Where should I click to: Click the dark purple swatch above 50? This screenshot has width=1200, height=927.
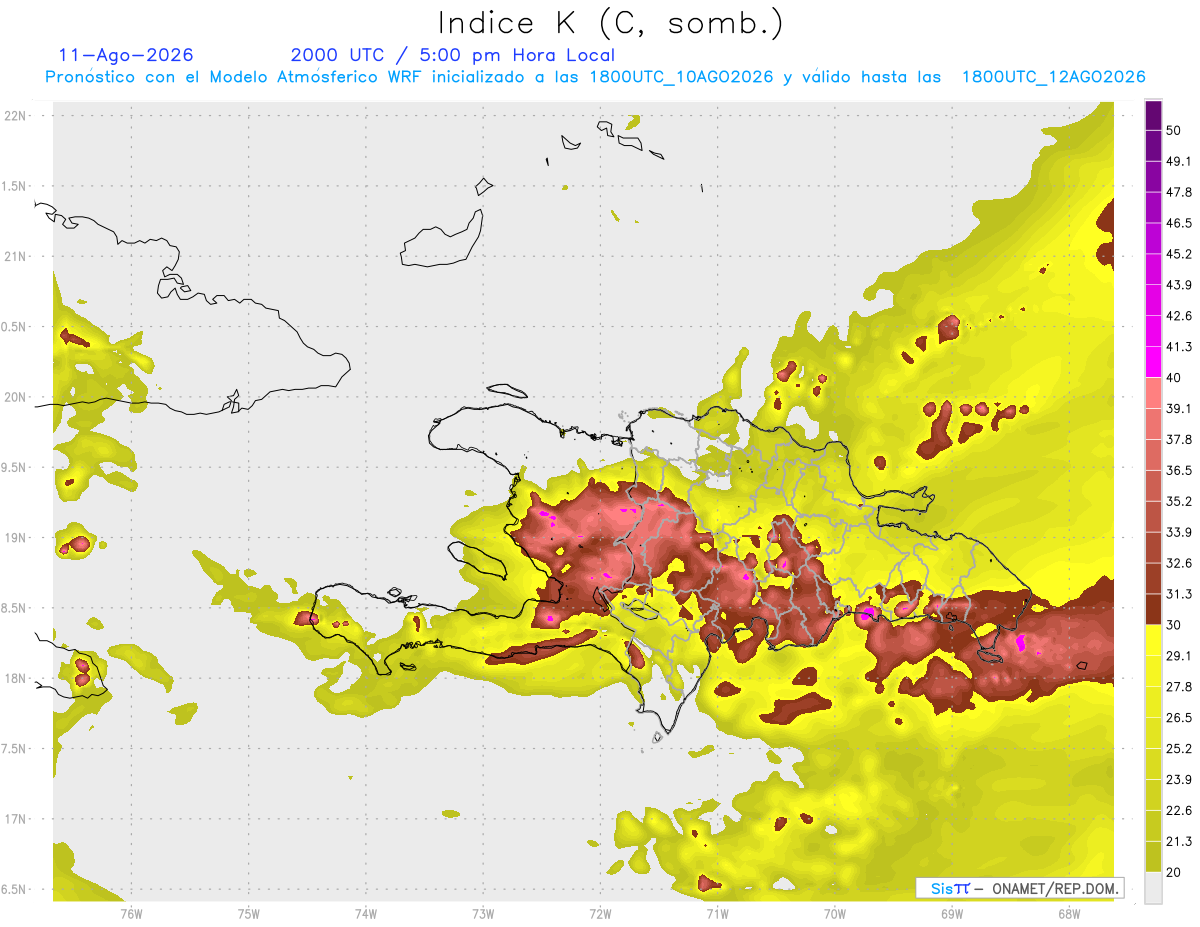coord(1153,115)
